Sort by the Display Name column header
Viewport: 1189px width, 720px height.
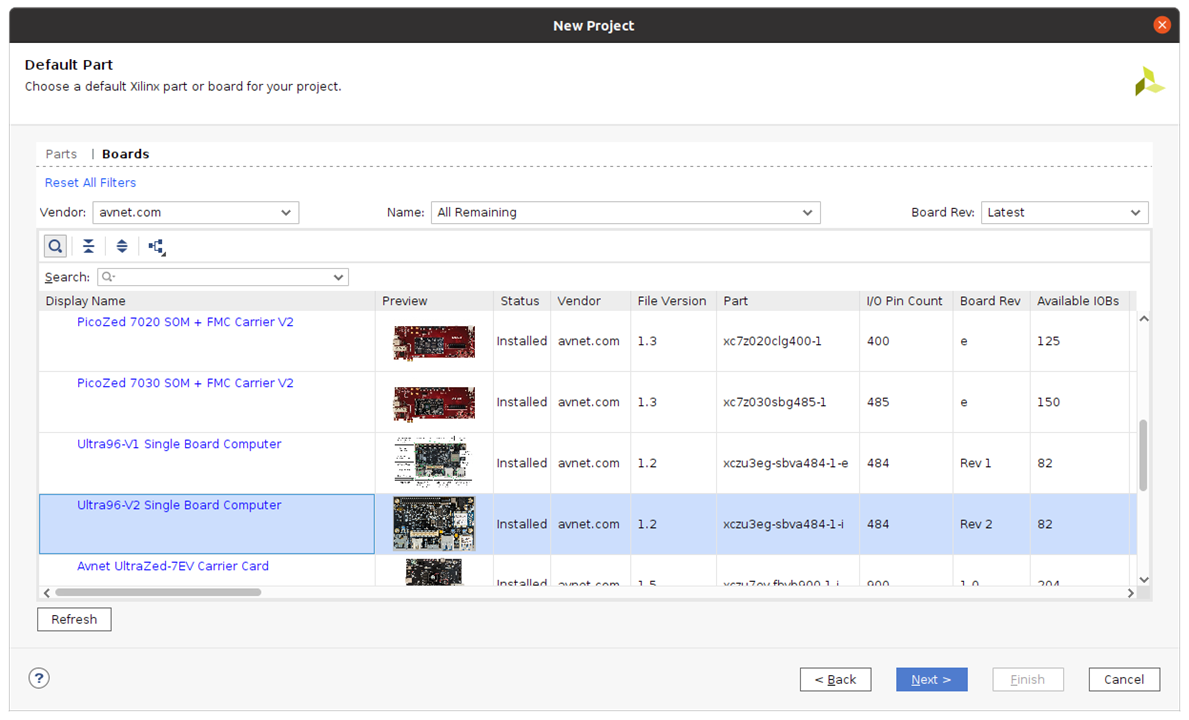pos(207,301)
